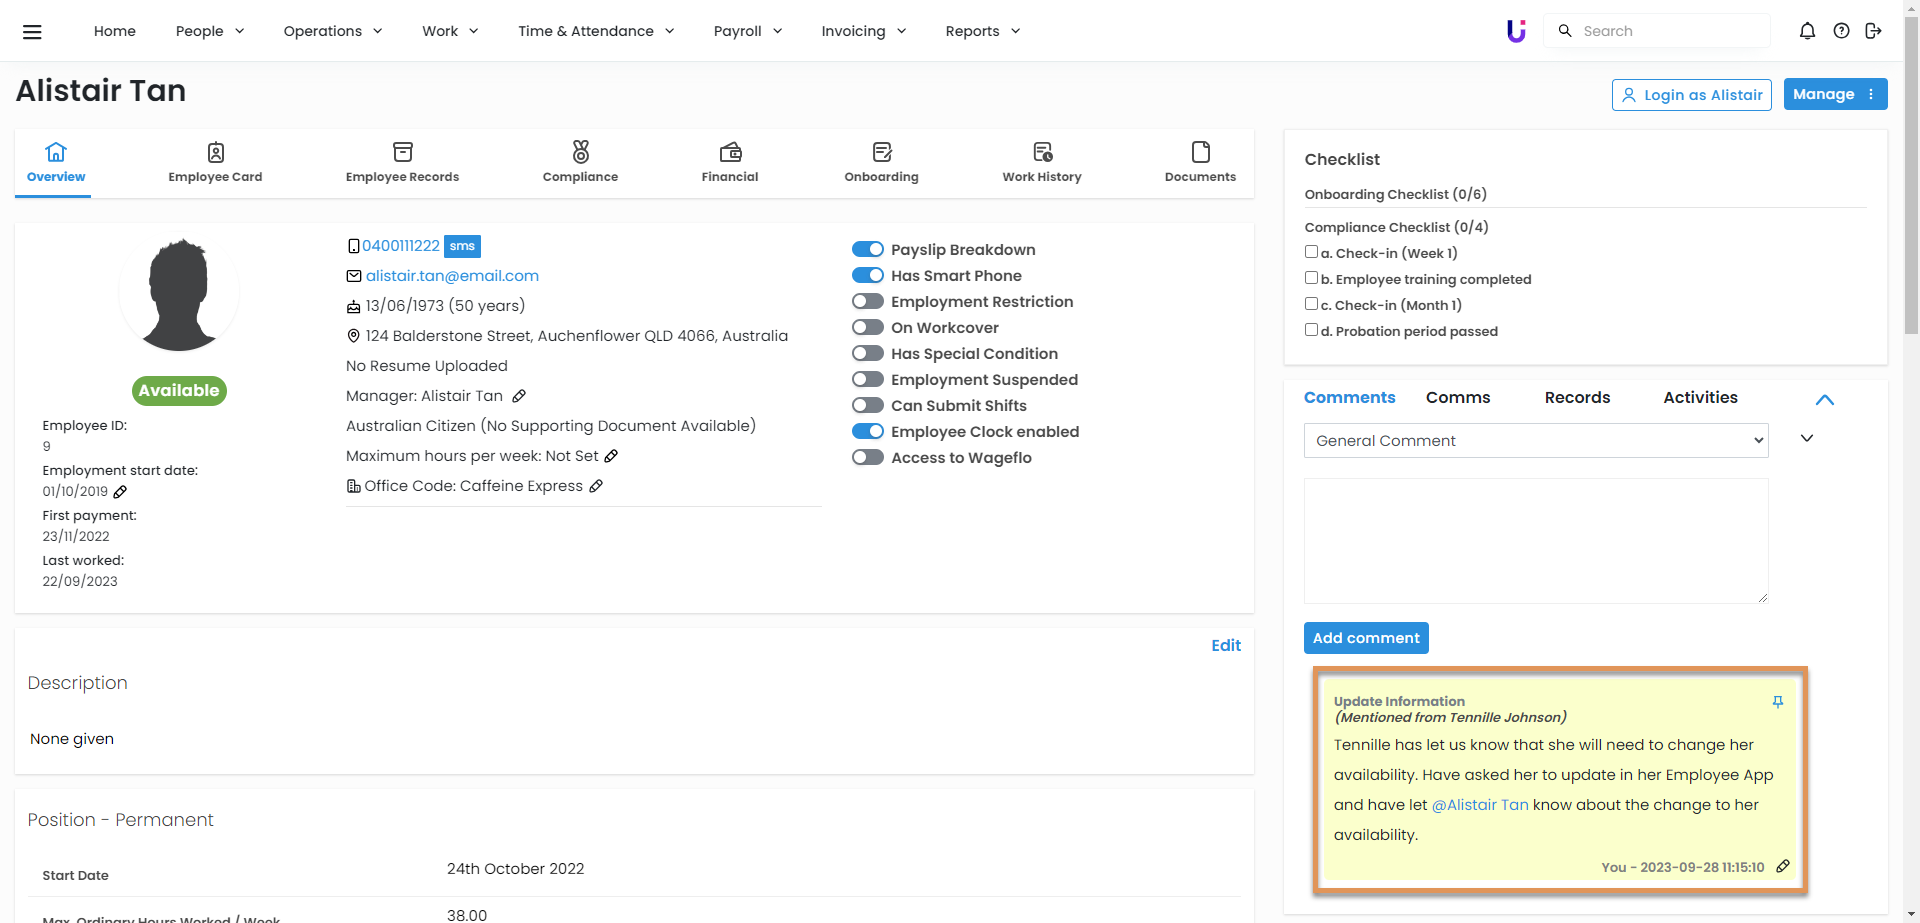Open General Comment type dropdown

1536,441
